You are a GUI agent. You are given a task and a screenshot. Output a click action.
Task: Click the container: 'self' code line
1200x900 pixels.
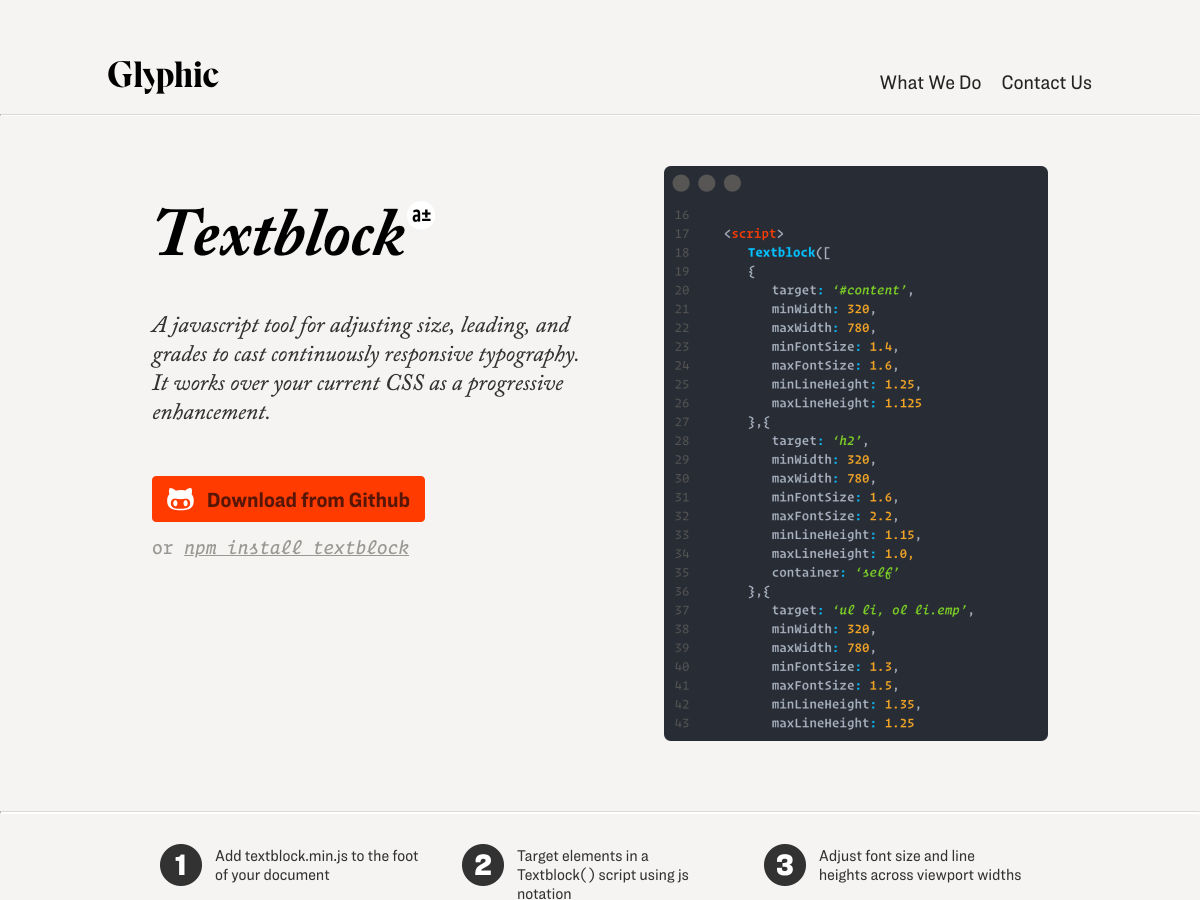pos(835,573)
